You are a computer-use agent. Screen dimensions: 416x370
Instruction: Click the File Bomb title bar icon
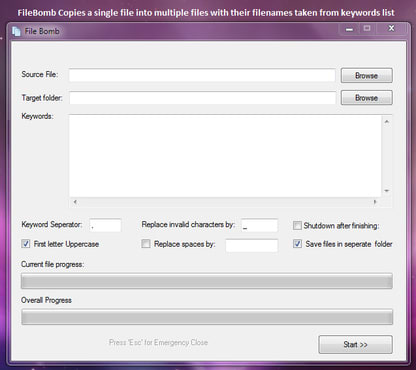pyautogui.click(x=16, y=31)
